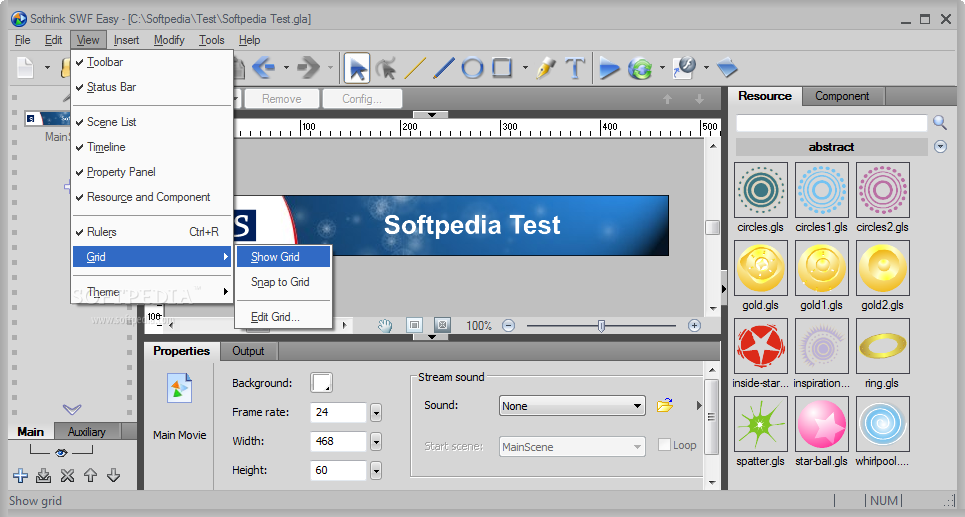Switch to the Component tab
Image resolution: width=965 pixels, height=517 pixels.
(842, 96)
